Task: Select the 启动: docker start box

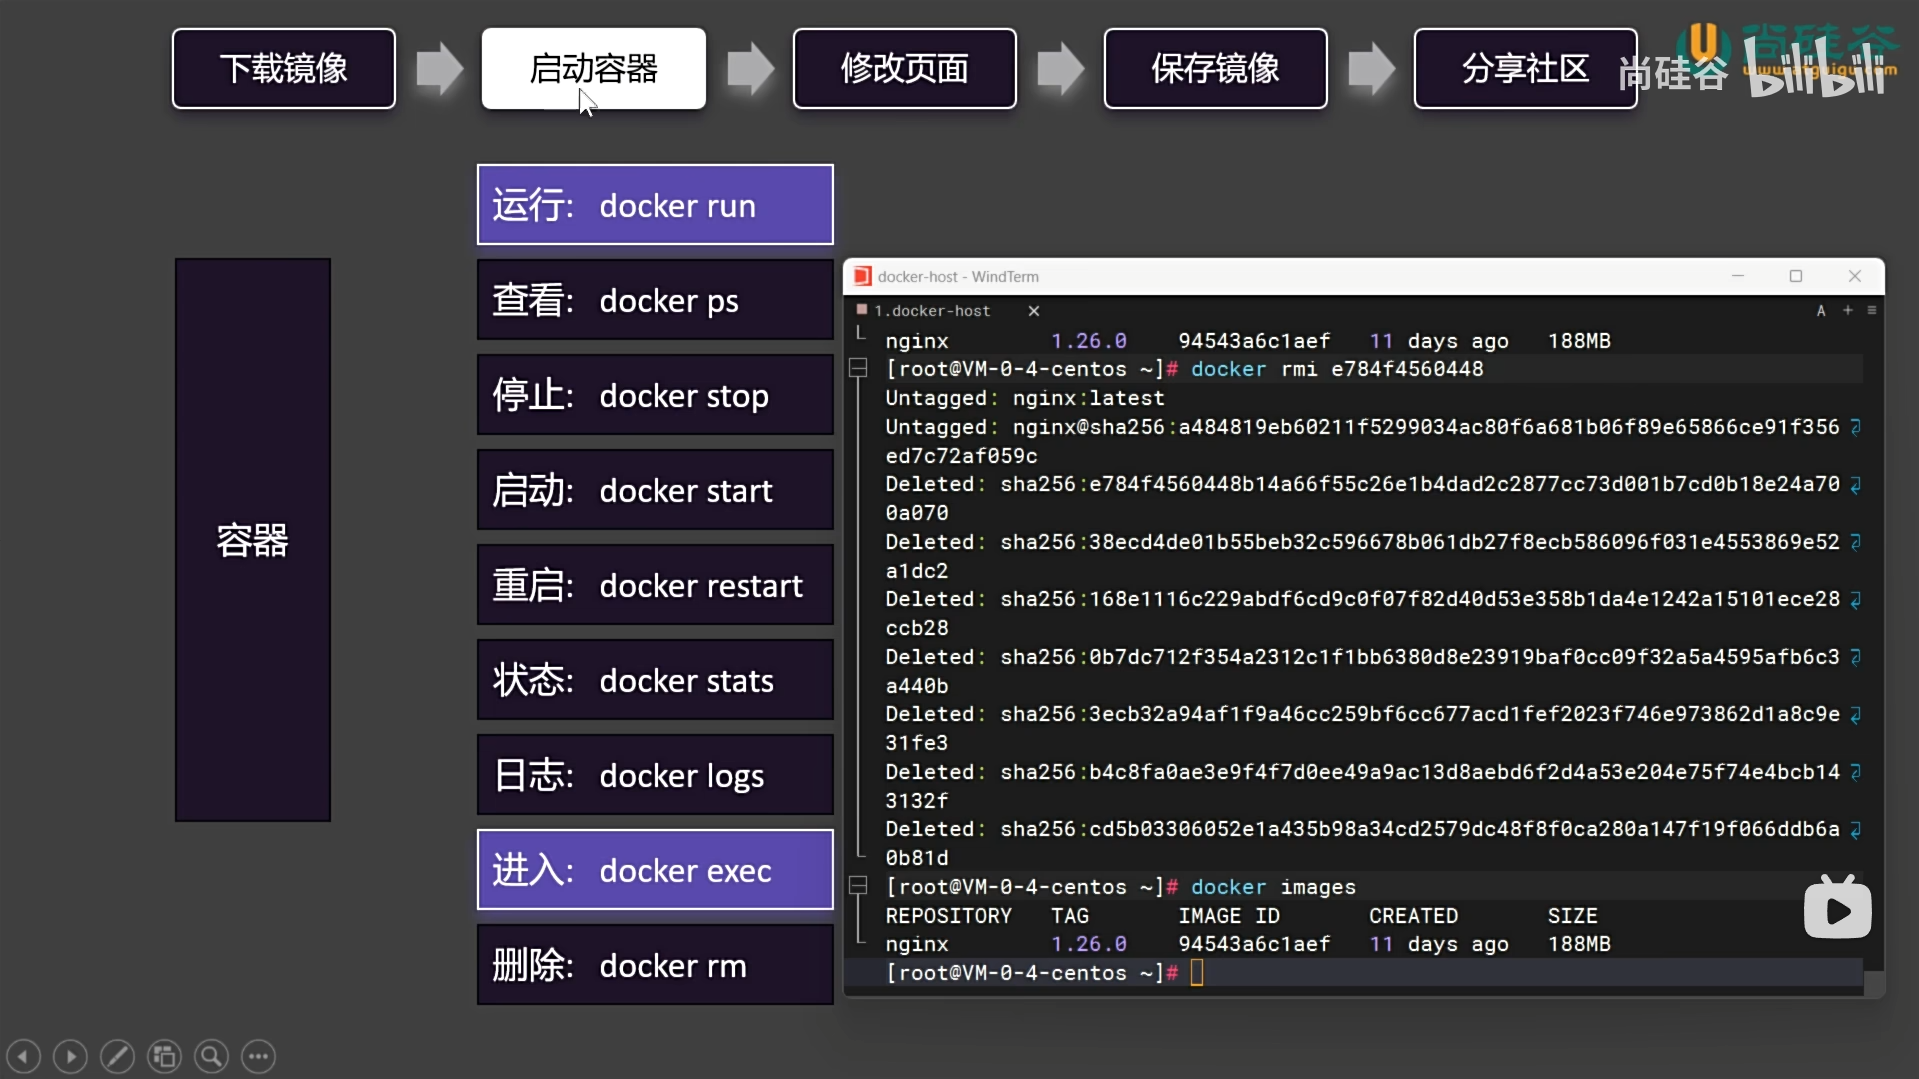Action: tap(655, 490)
